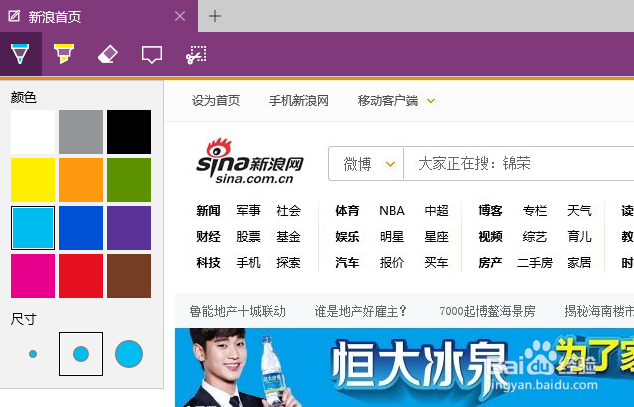Open the 社会 channel link
This screenshot has width=634, height=407.
(x=288, y=211)
